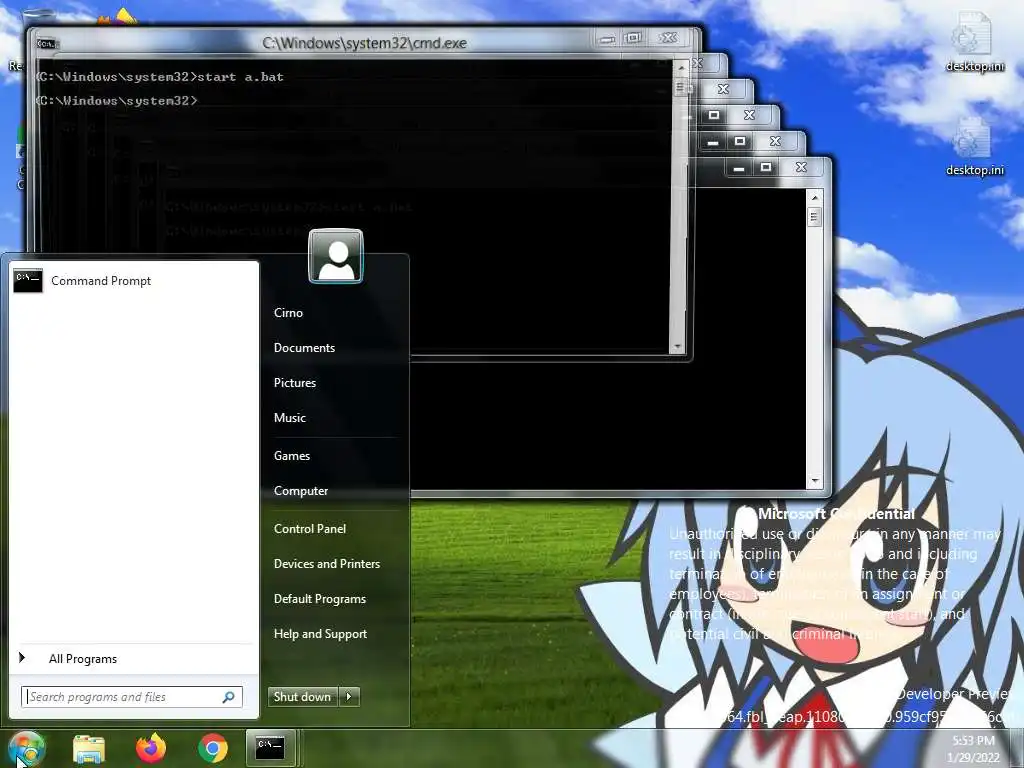The image size is (1024, 768).
Task: Open Documents from Start menu
Action: click(x=304, y=348)
